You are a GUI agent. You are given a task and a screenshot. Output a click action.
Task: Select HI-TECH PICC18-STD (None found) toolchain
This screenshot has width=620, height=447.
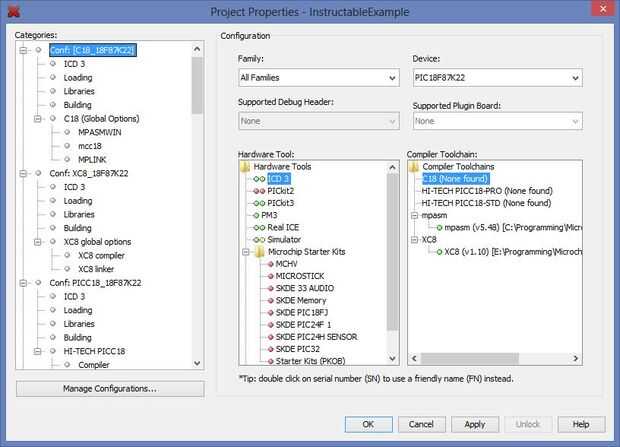[x=486, y=203]
